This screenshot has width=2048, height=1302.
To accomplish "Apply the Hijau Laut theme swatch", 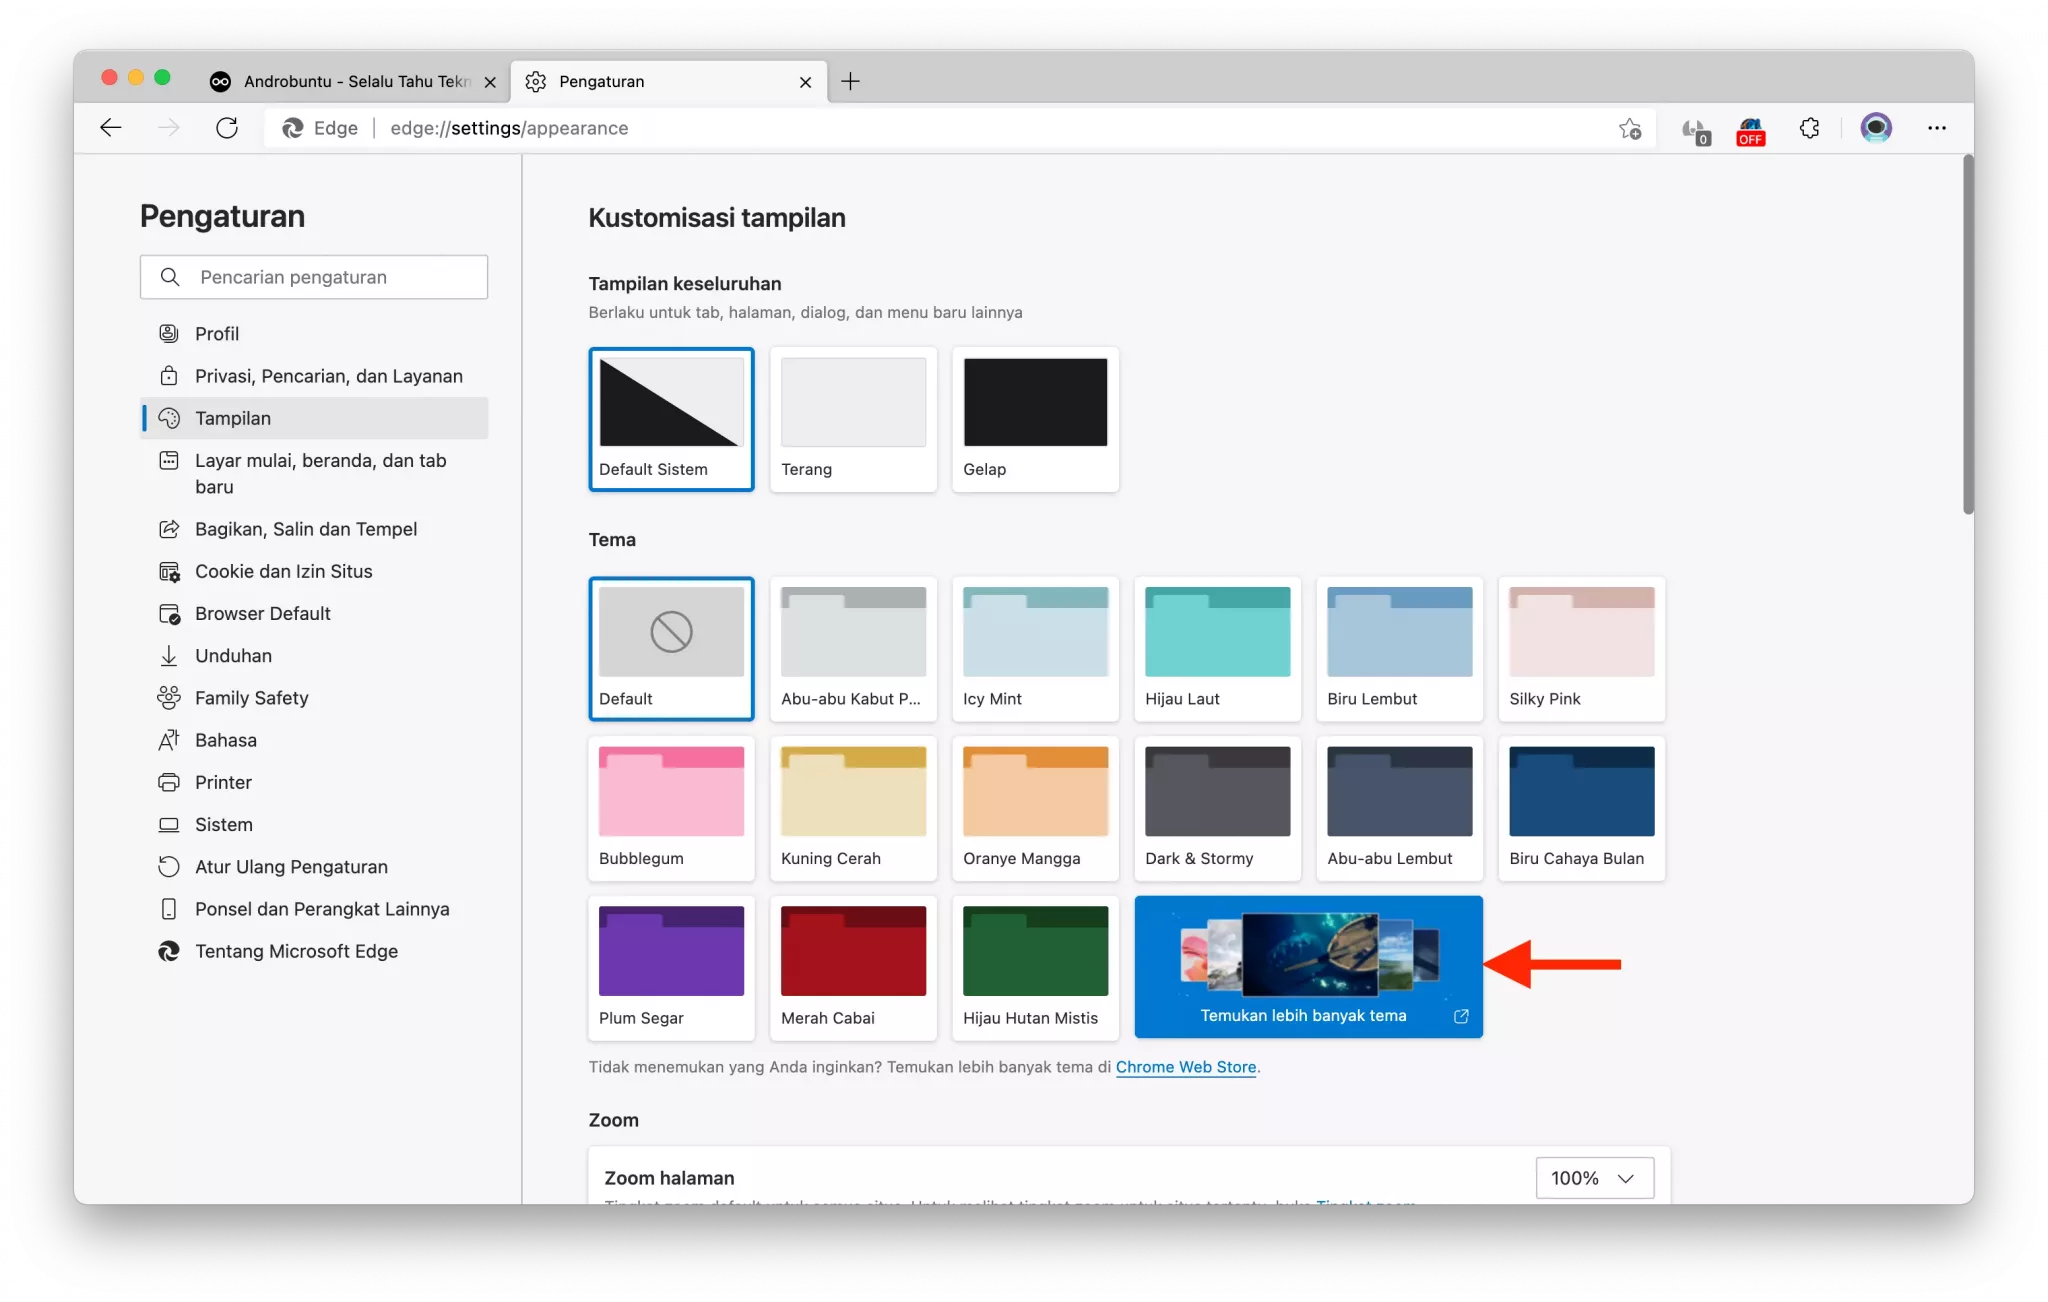I will click(x=1217, y=647).
